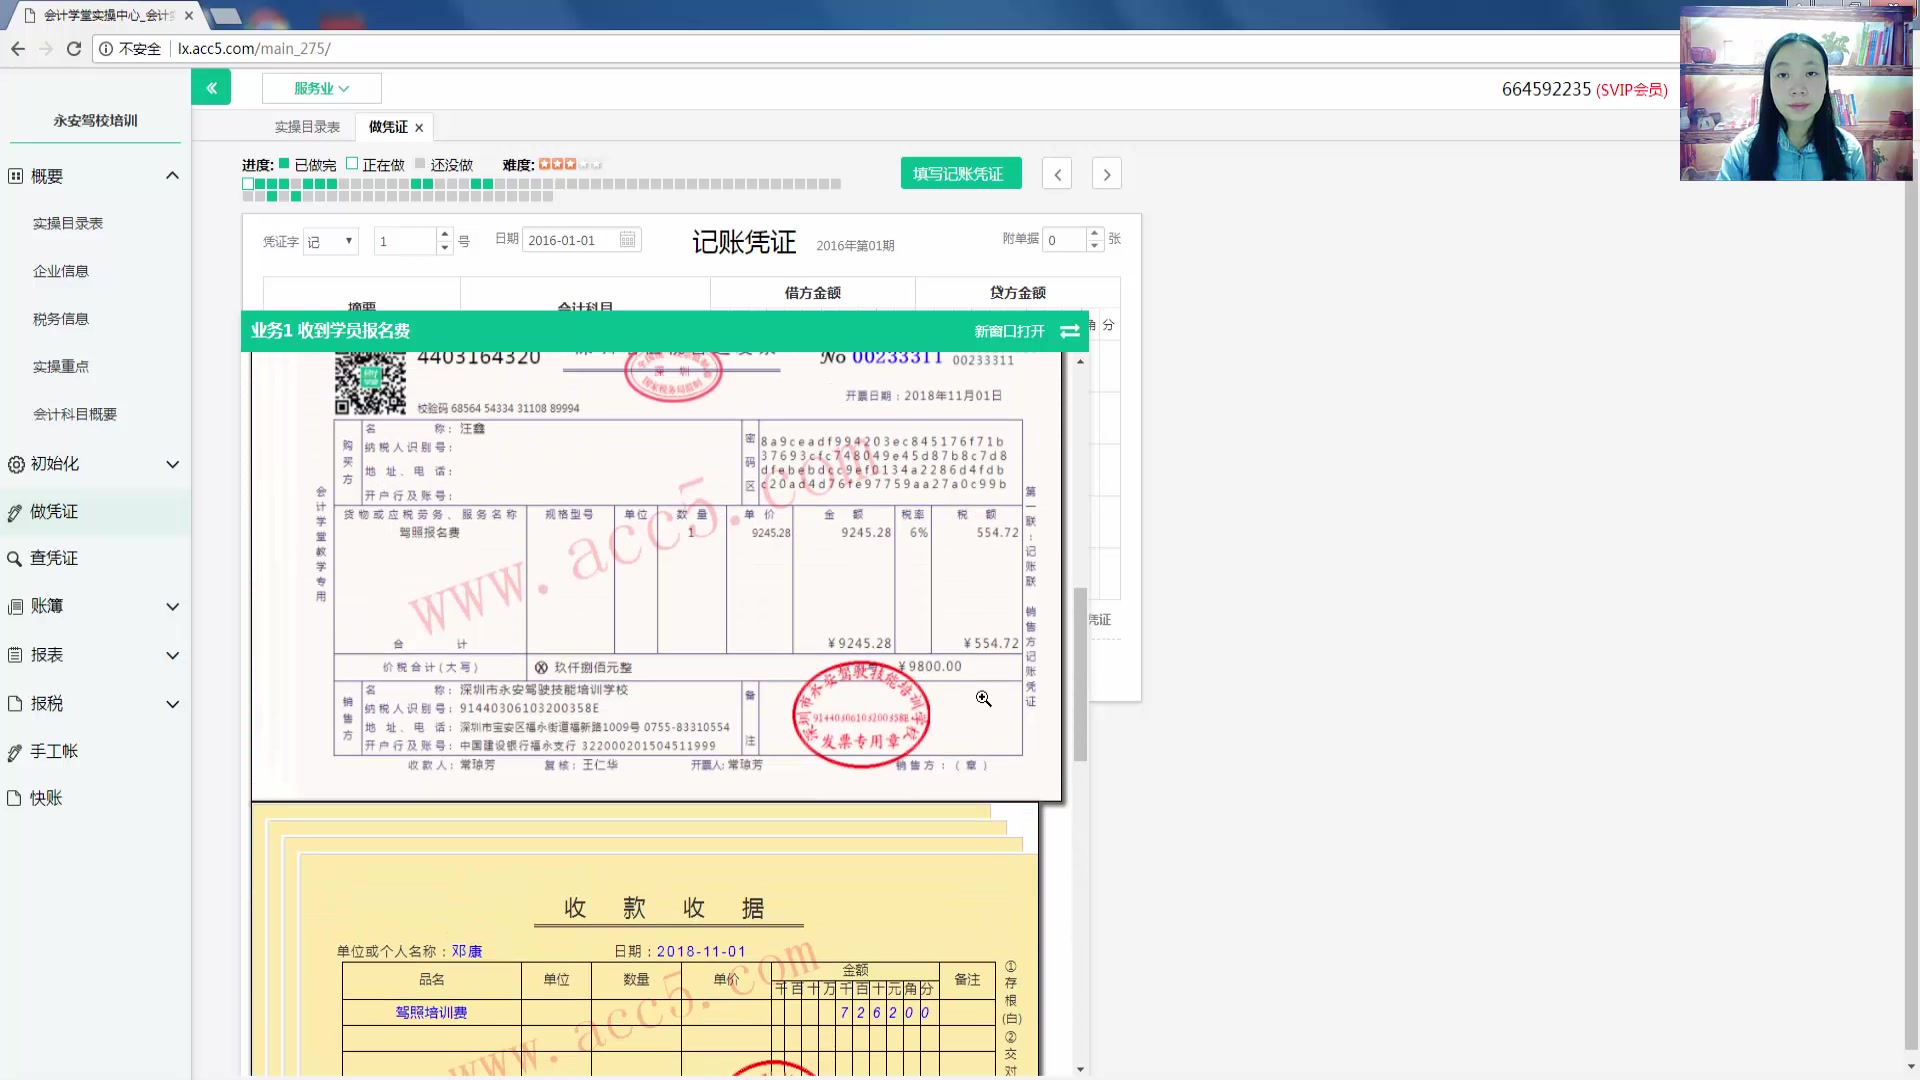The height and width of the screenshot is (1080, 1920).
Task: Close the 做凭证 tab
Action: pyautogui.click(x=419, y=128)
